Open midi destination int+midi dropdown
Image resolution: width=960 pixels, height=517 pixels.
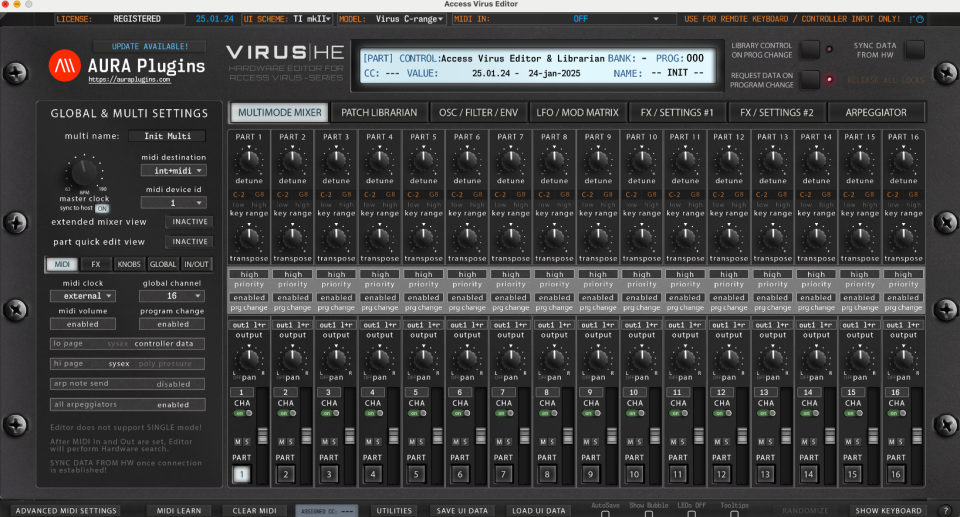(173, 171)
